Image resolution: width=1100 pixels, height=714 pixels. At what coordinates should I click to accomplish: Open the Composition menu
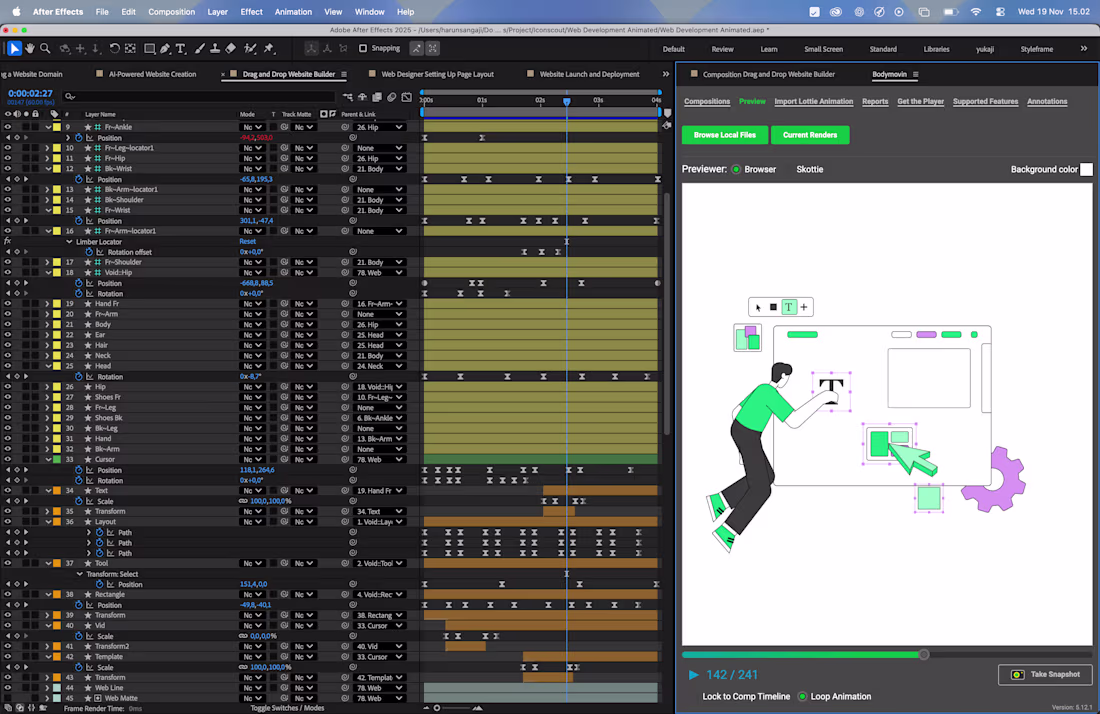click(x=171, y=12)
